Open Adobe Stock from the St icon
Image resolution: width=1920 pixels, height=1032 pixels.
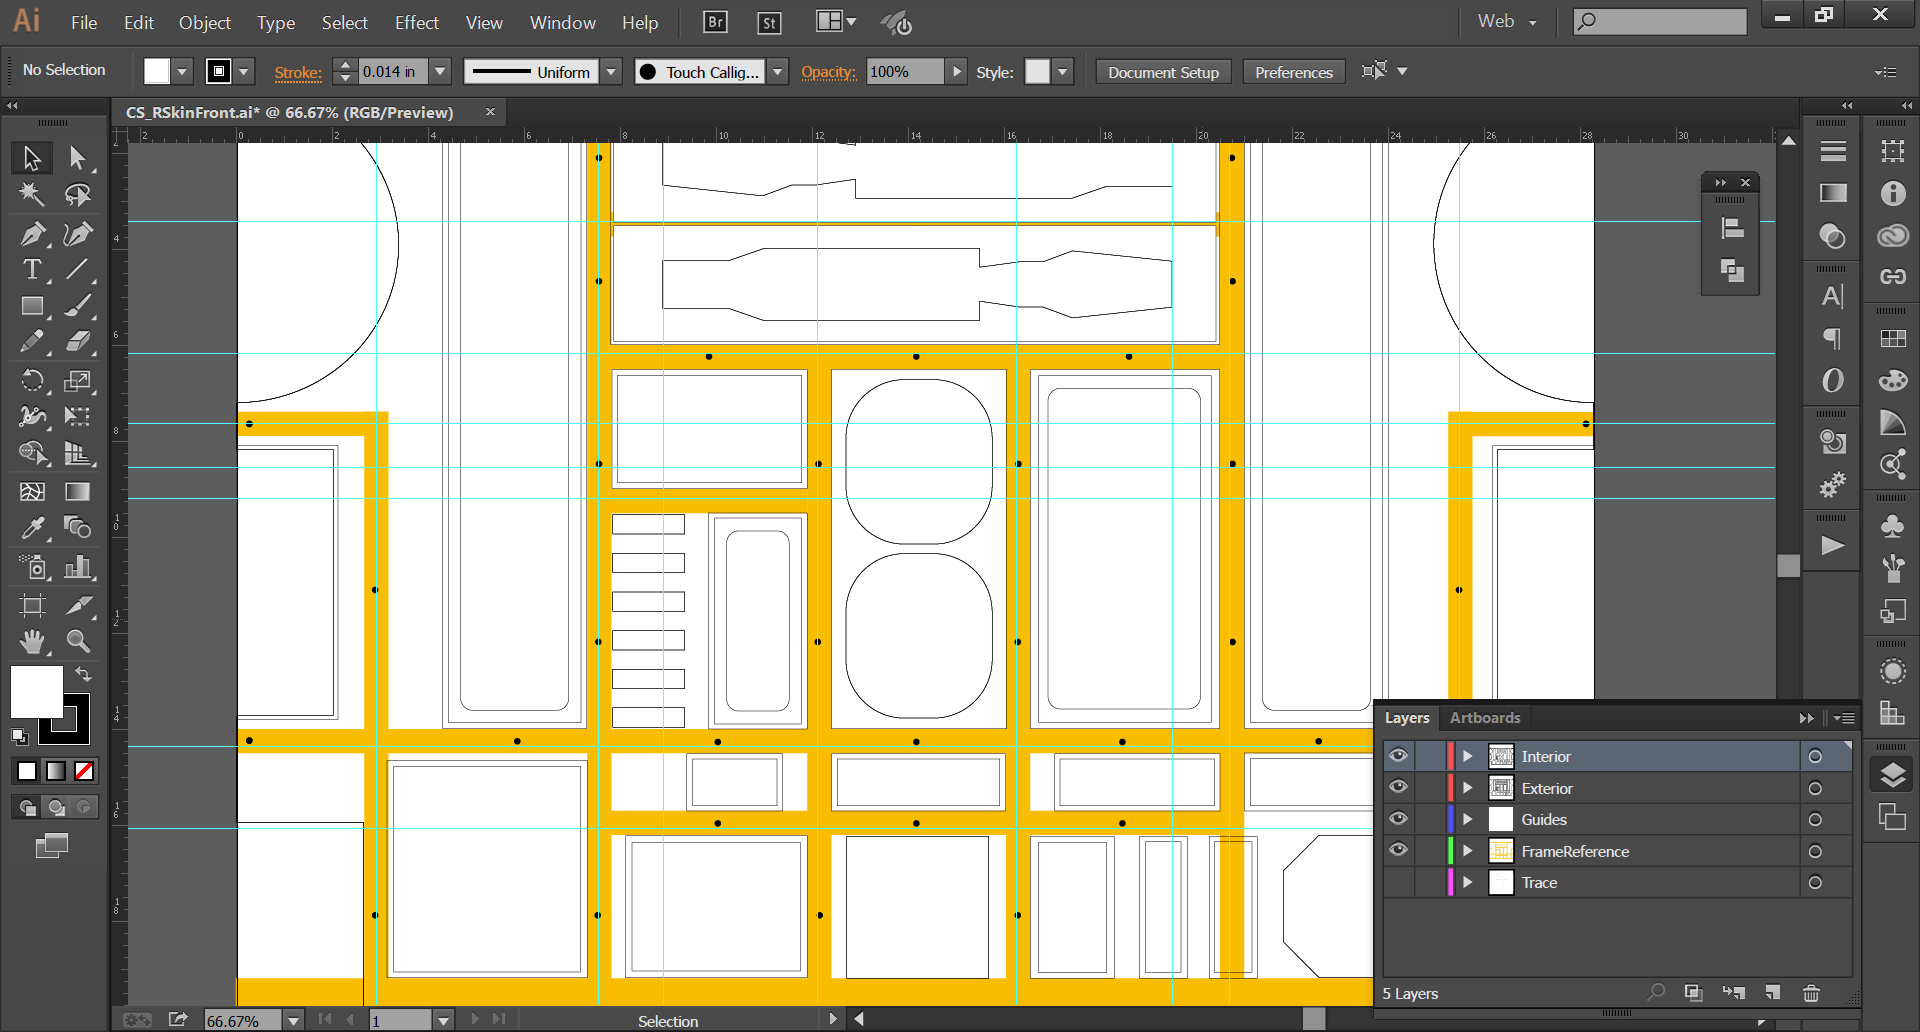(x=769, y=22)
